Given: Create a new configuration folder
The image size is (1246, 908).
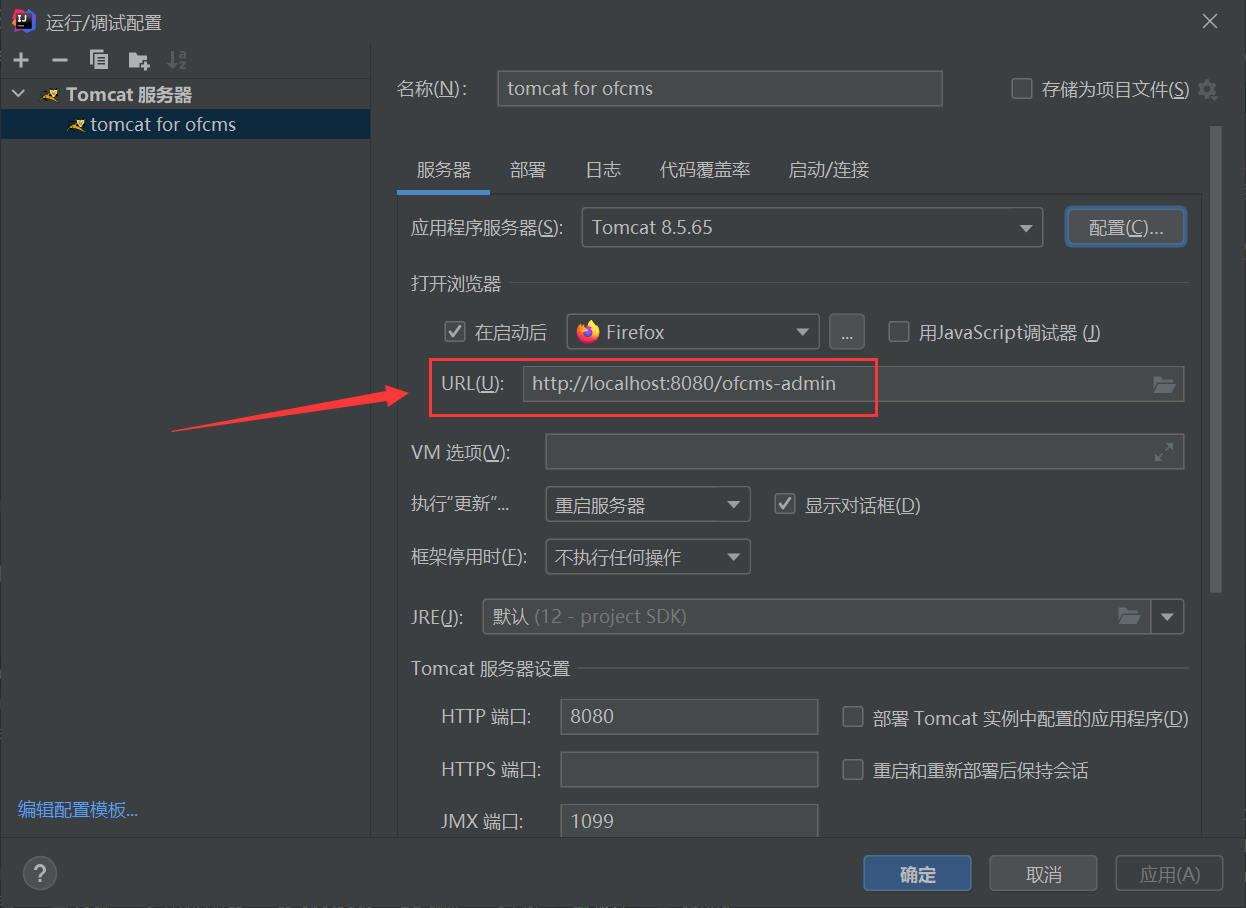Looking at the screenshot, I should 138,60.
